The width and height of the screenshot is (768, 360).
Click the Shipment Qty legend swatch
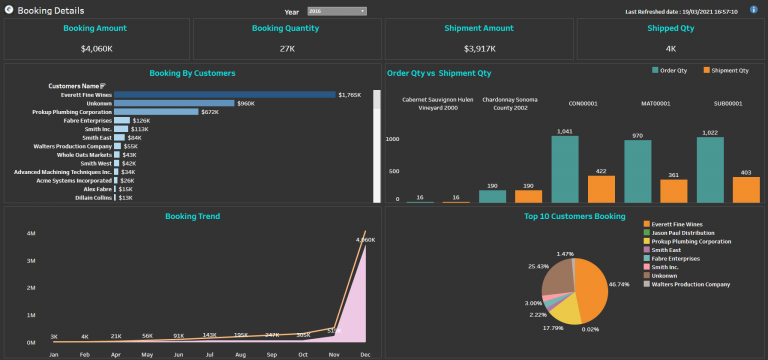(706, 71)
